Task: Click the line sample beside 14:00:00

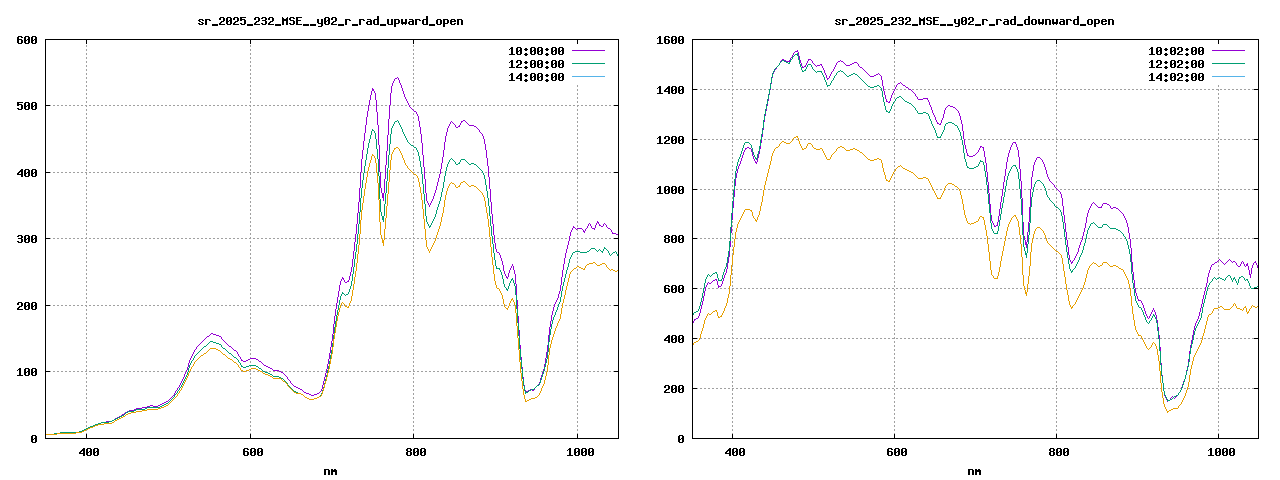Action: 590,76
